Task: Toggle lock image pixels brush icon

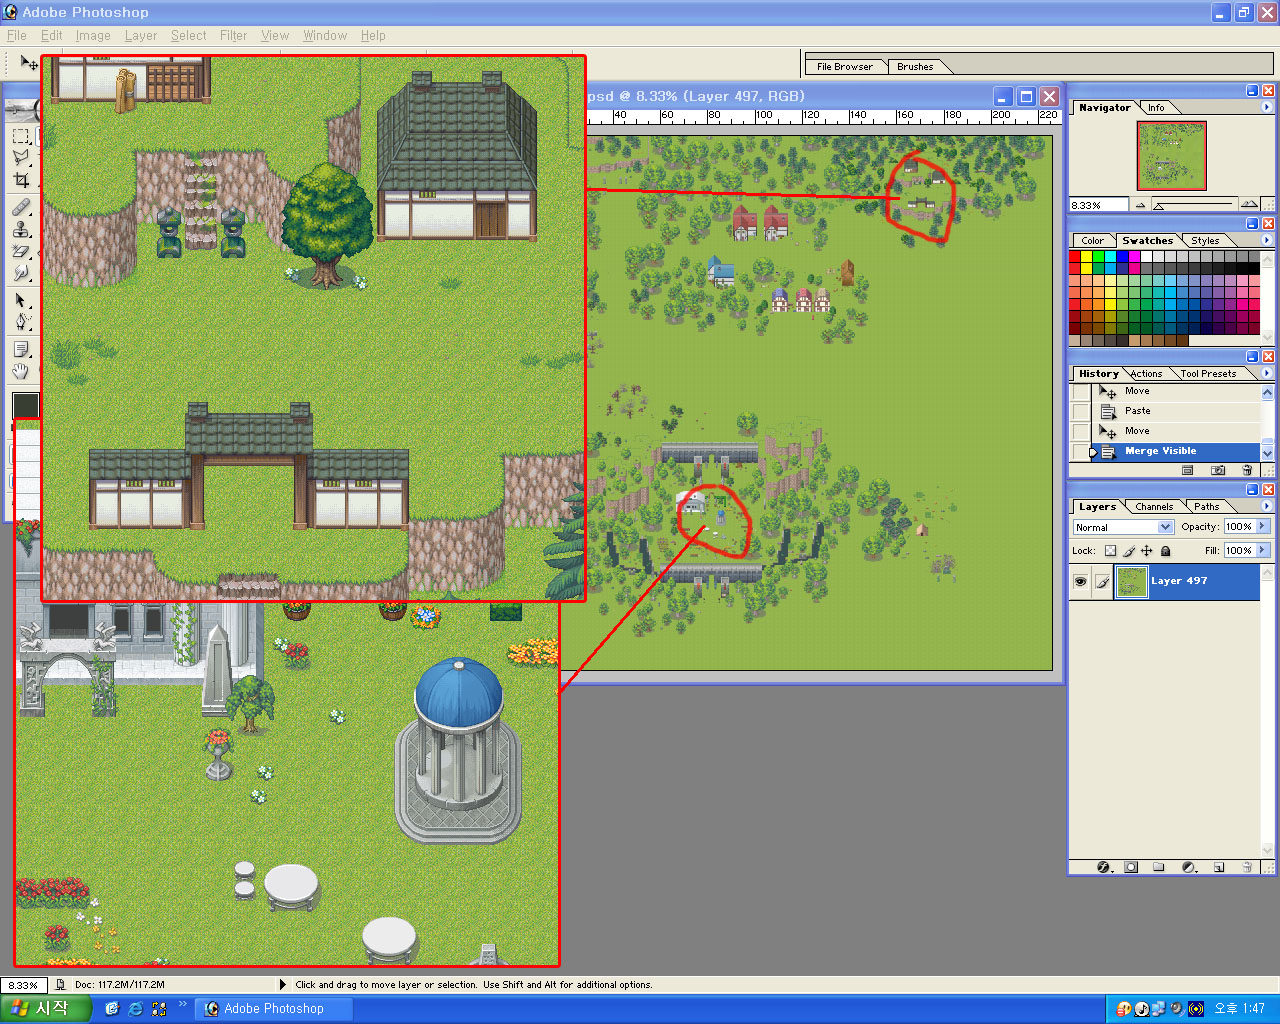Action: click(x=1129, y=551)
